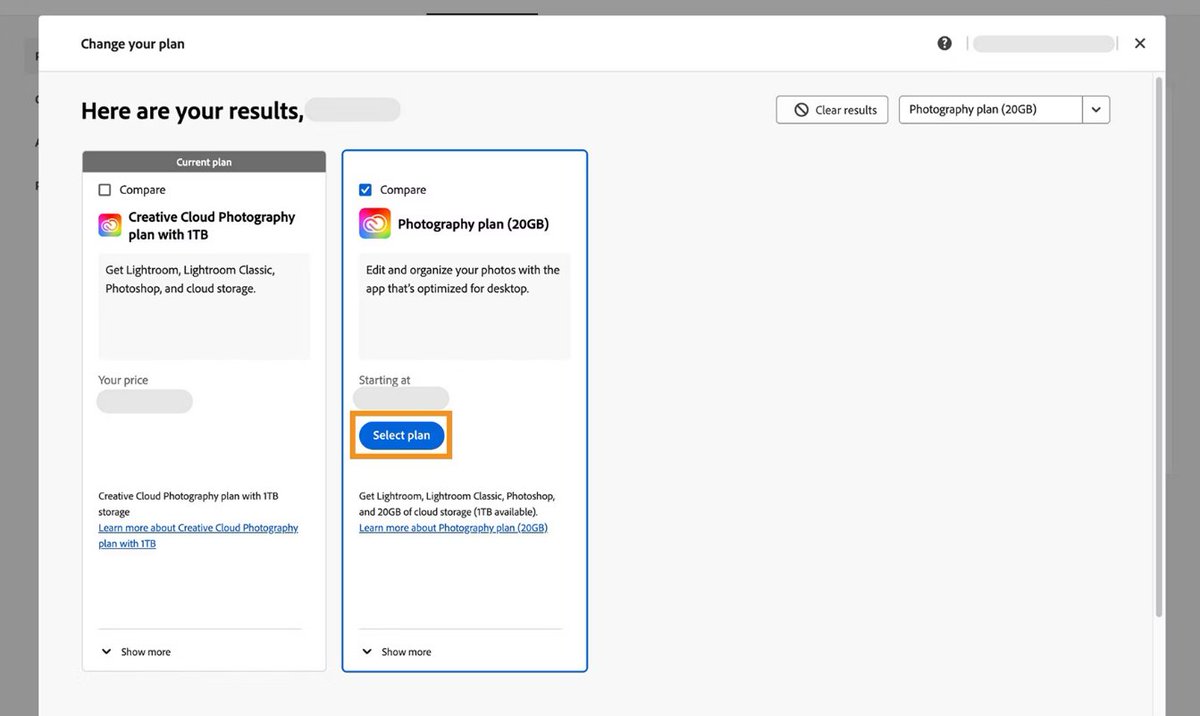Open the plan dropdown arrow next to Photography plan (20GB)
This screenshot has height=716, width=1200.
point(1096,110)
